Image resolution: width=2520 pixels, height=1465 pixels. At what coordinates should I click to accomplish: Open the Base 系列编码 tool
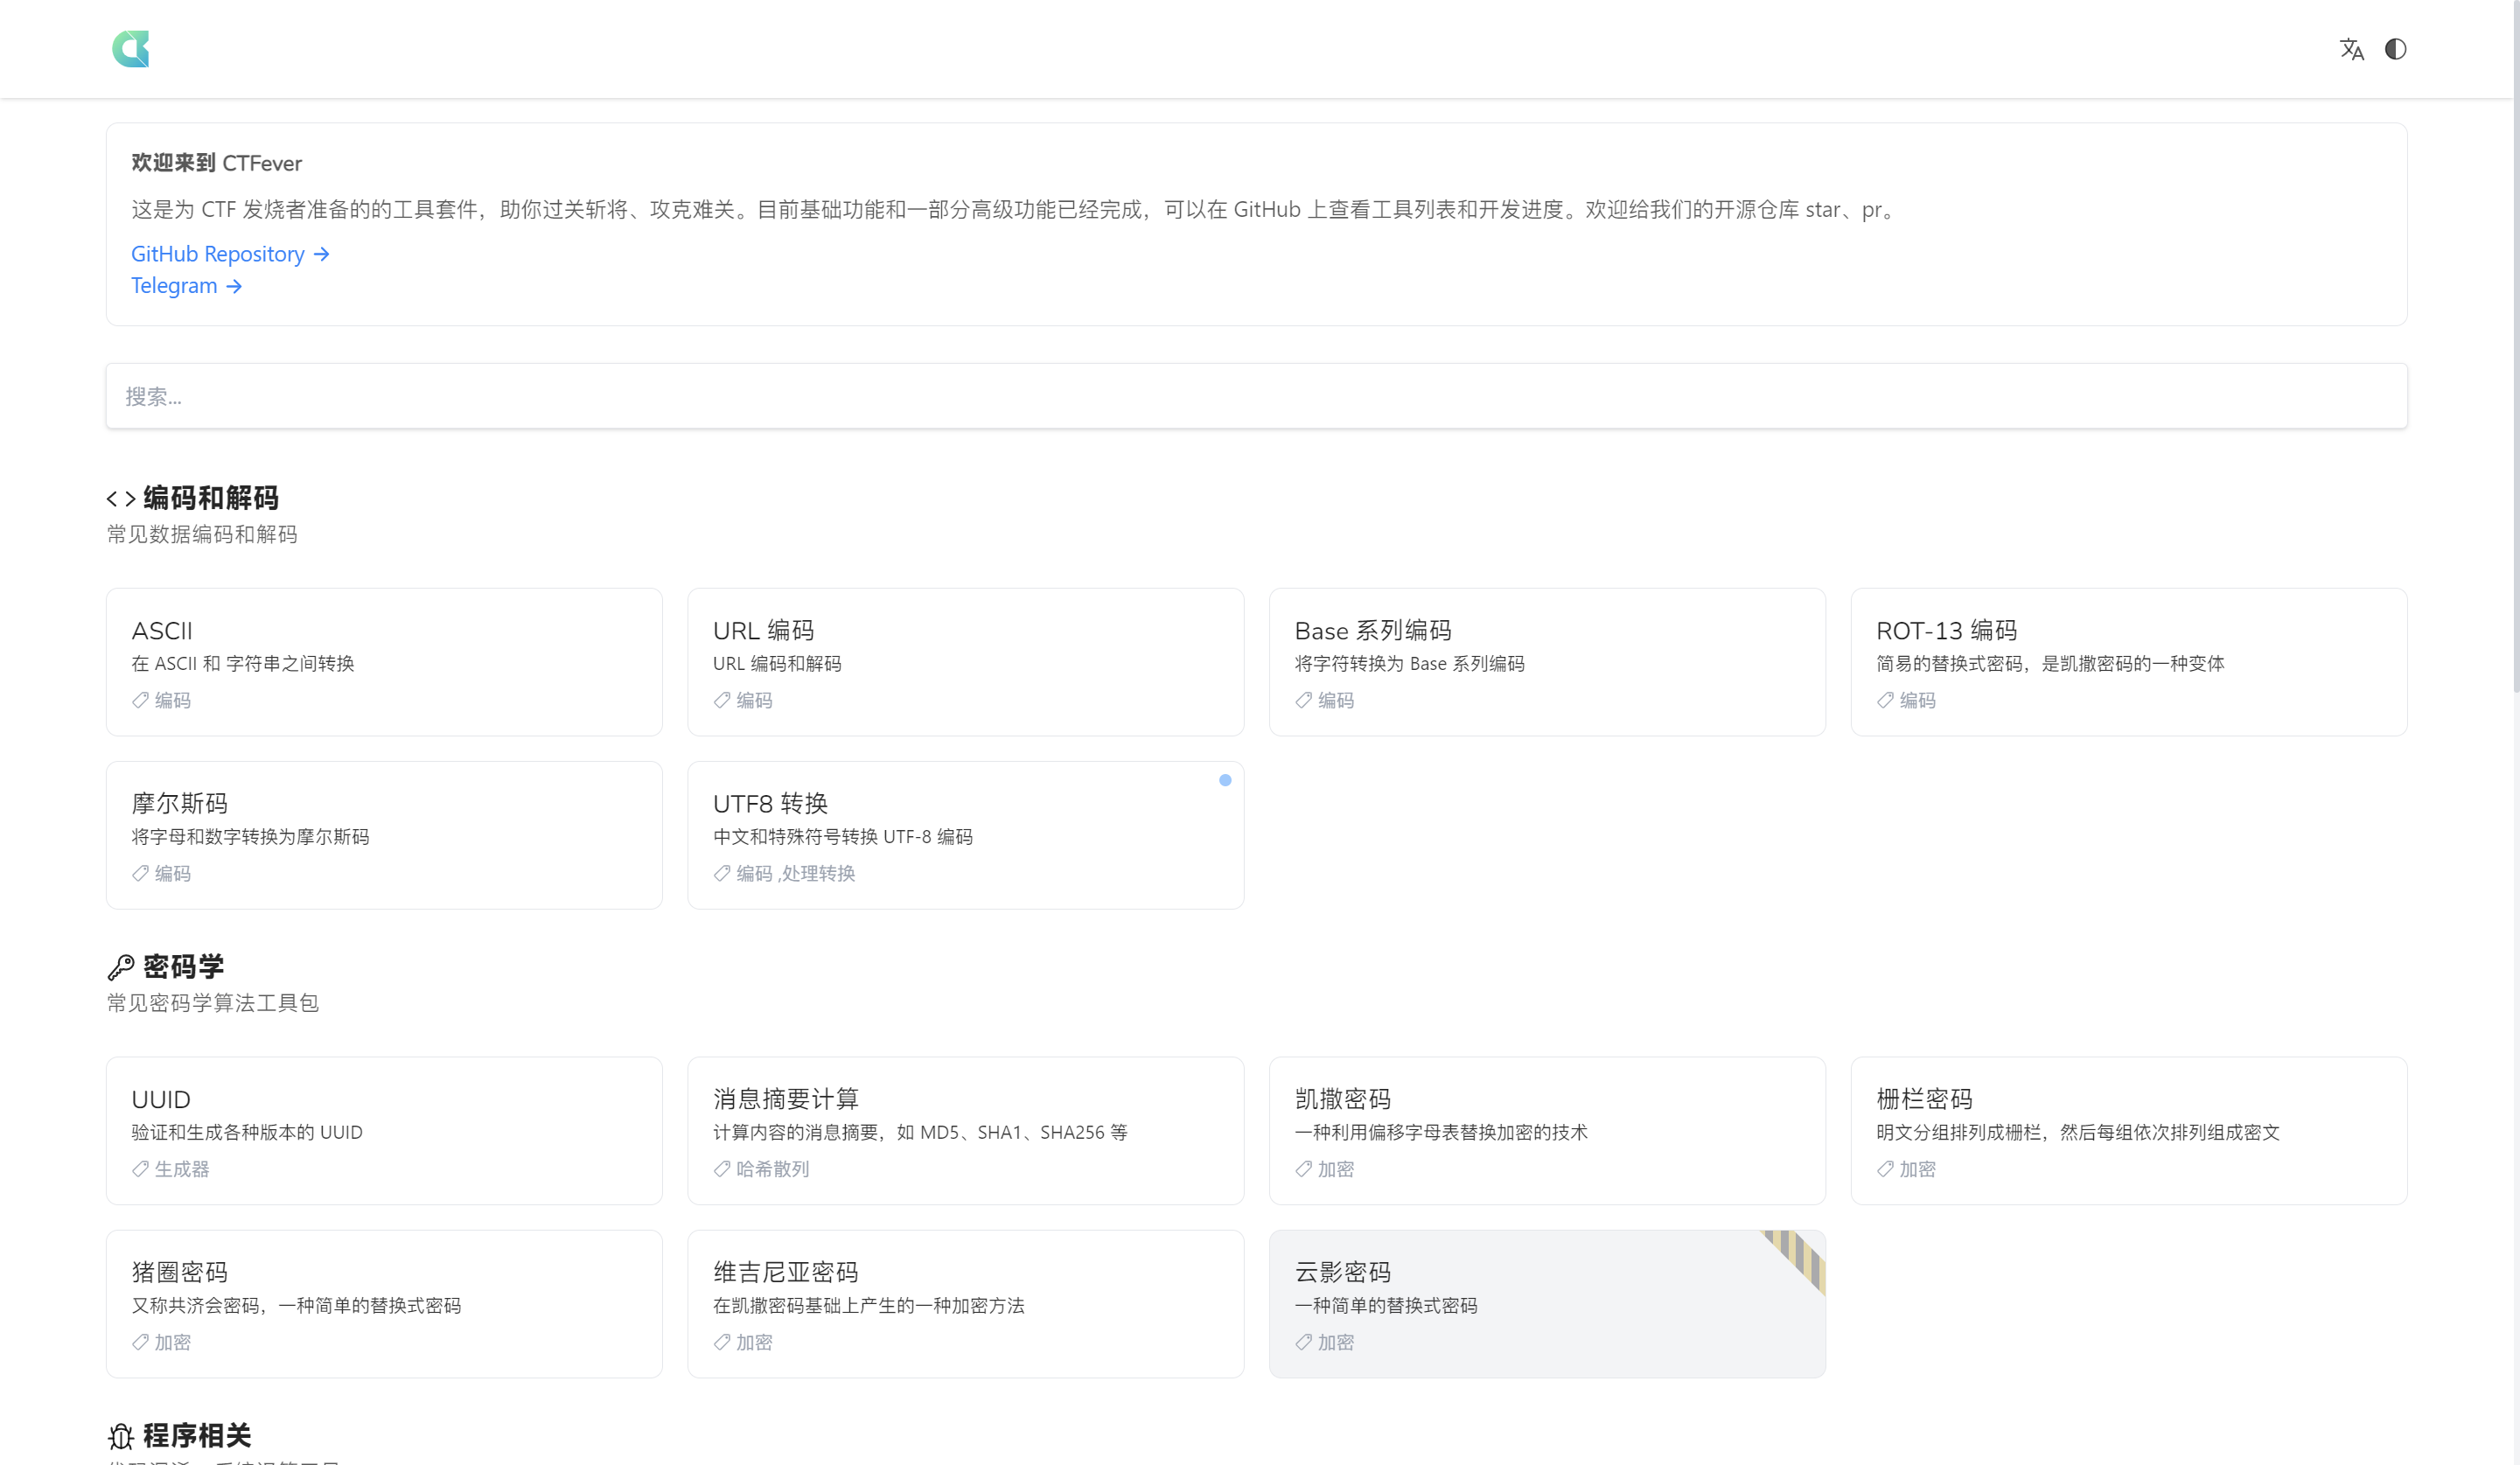tap(1547, 662)
